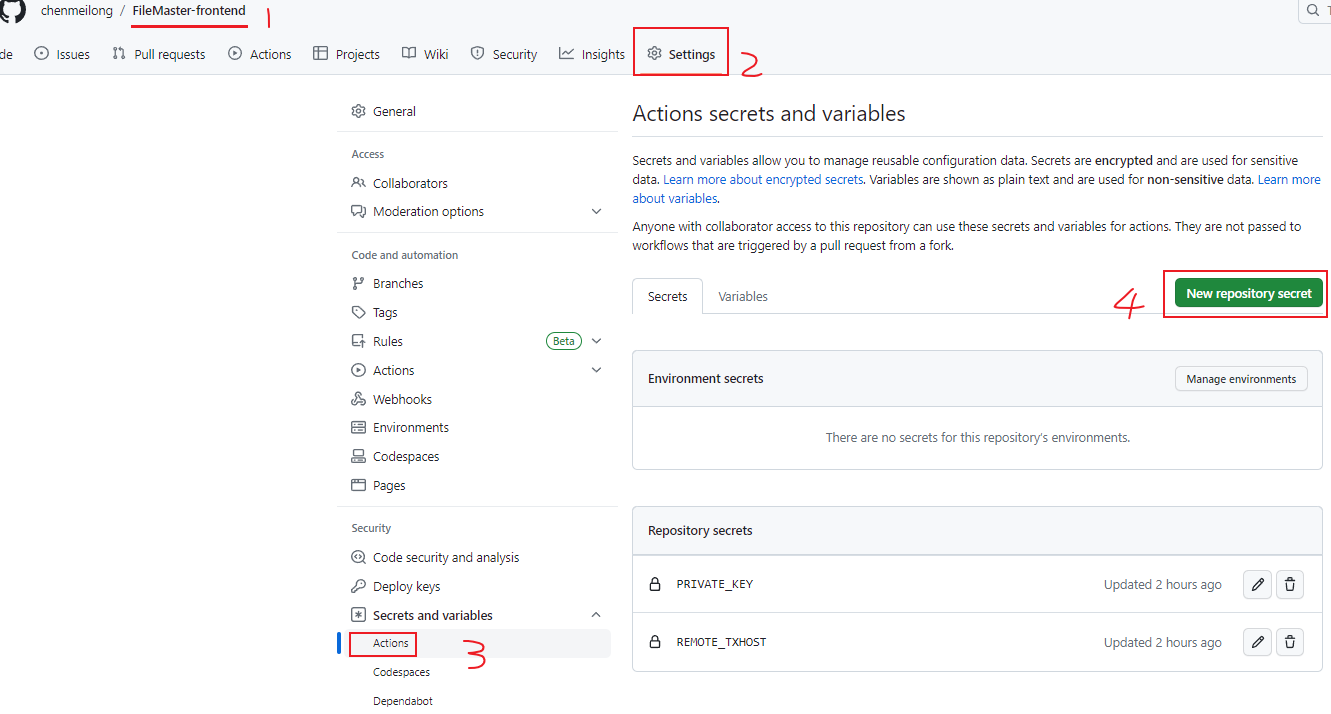
Task: Select Dependabot under Secrets and variables
Action: click(402, 700)
